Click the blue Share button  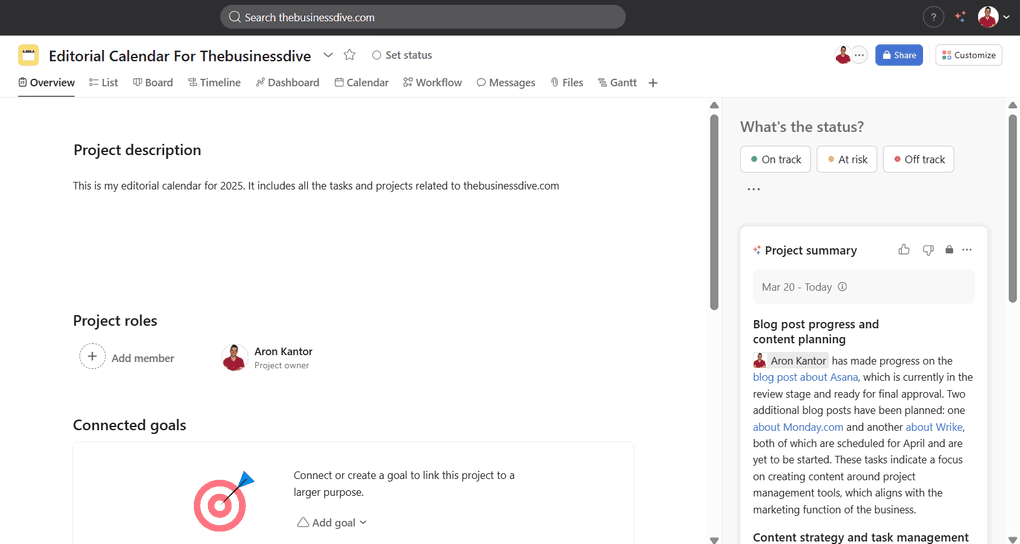click(x=899, y=55)
